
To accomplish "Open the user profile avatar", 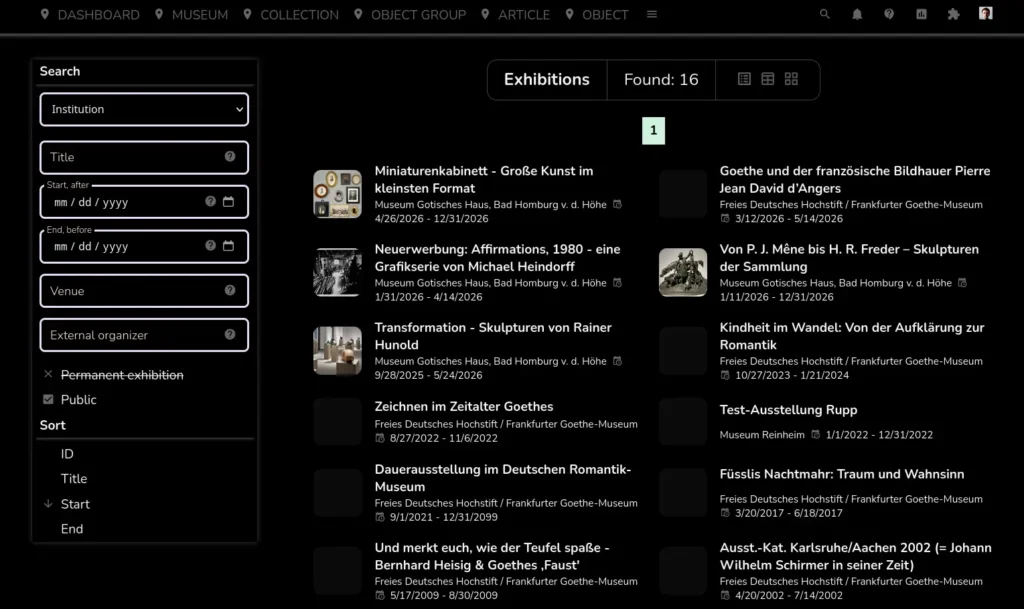I will click(985, 13).
